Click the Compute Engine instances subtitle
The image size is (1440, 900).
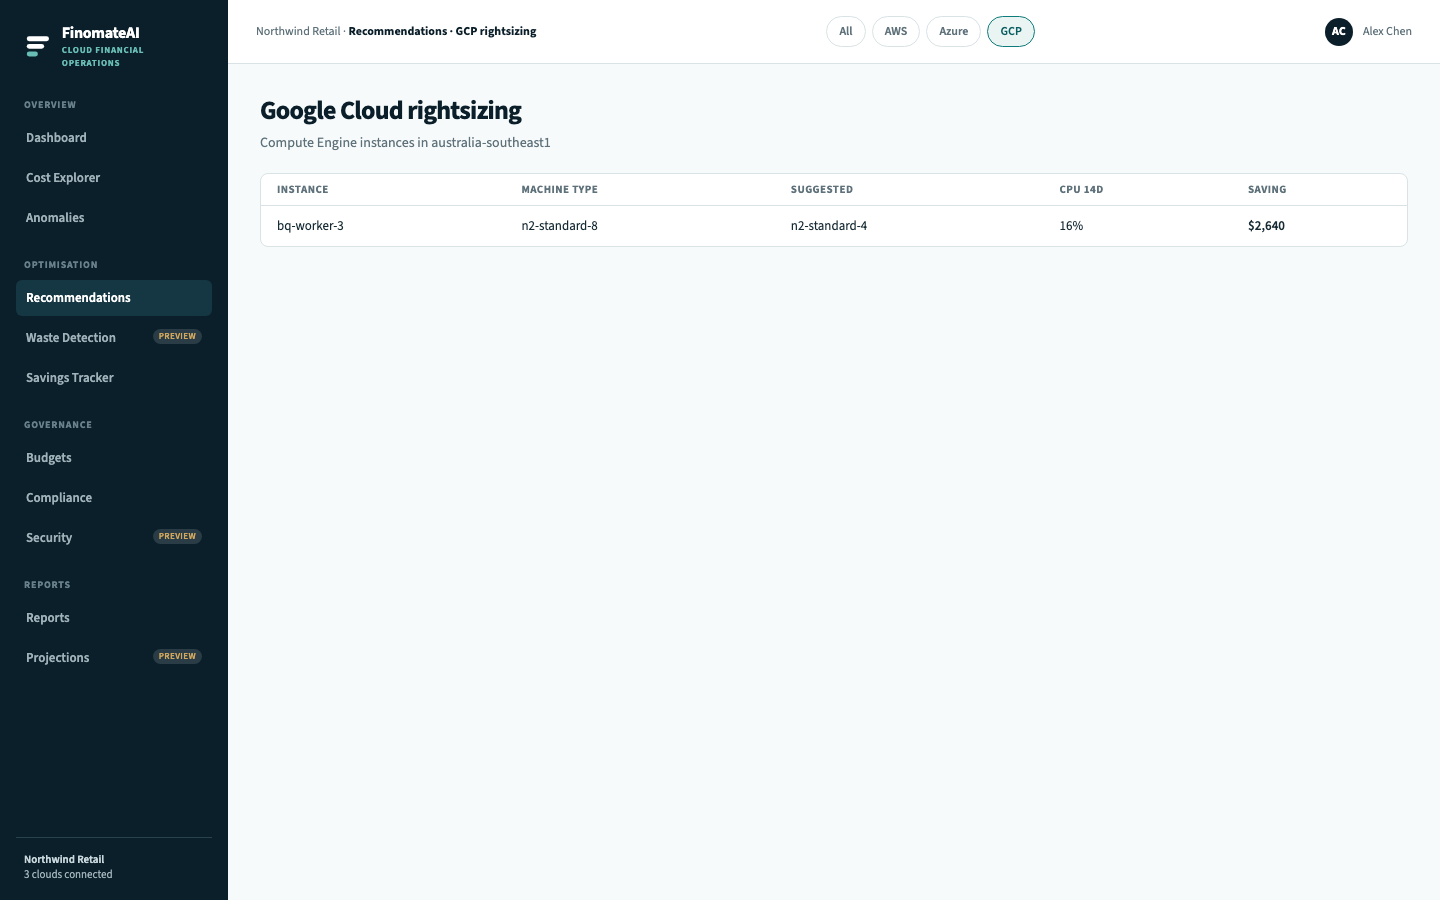(405, 143)
